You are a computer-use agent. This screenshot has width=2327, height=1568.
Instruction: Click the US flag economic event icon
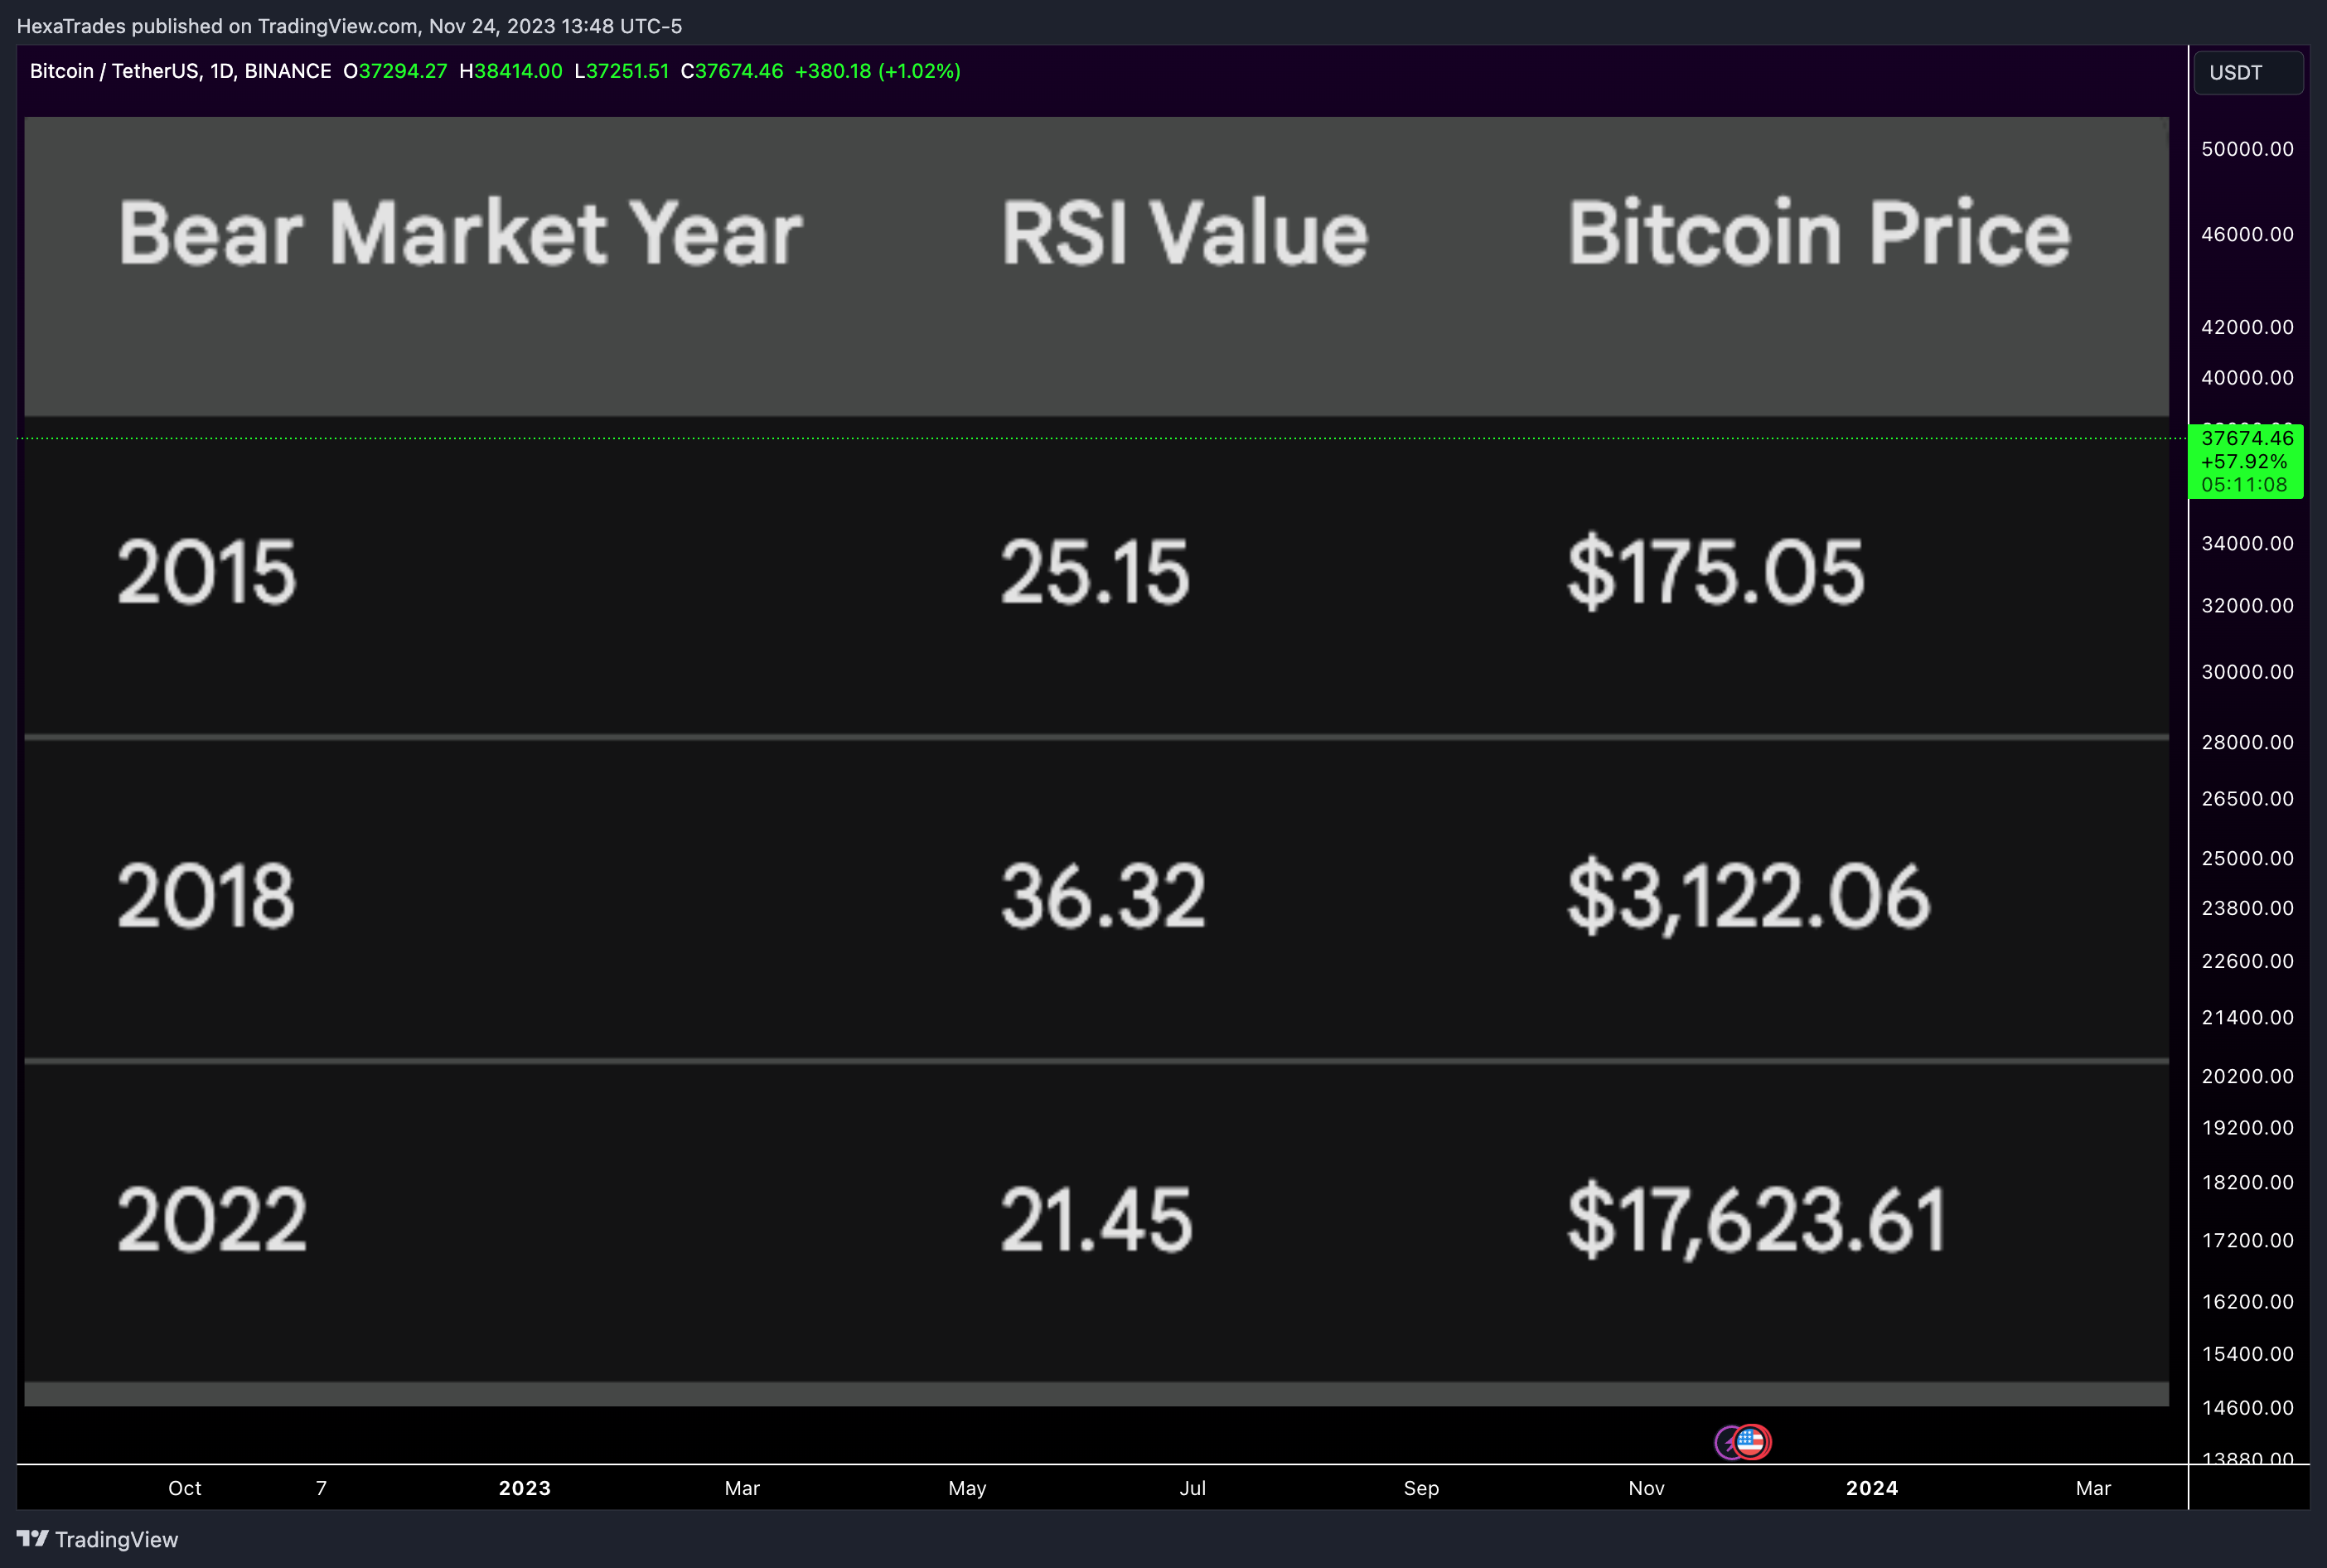(1751, 1442)
